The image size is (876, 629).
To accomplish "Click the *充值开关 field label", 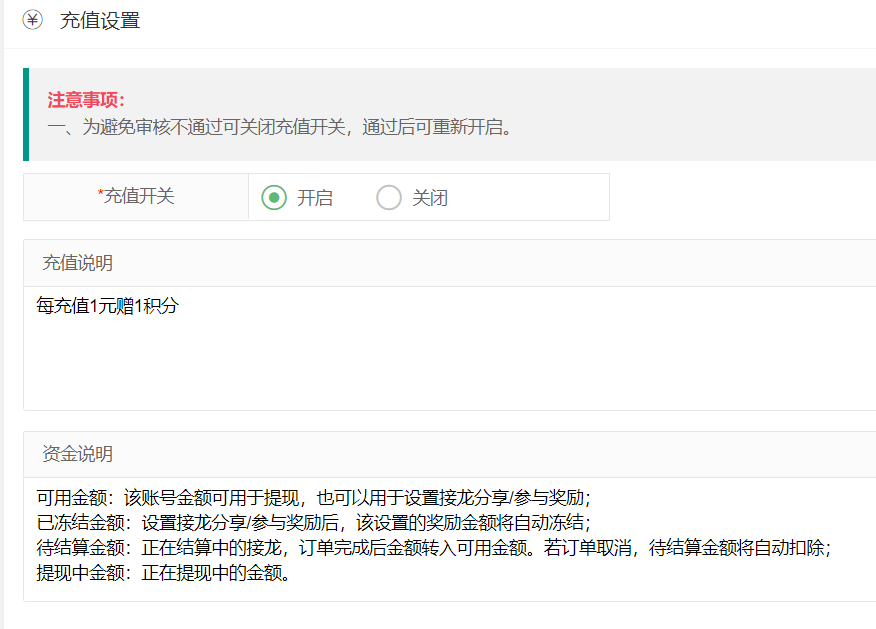I will 136,196.
